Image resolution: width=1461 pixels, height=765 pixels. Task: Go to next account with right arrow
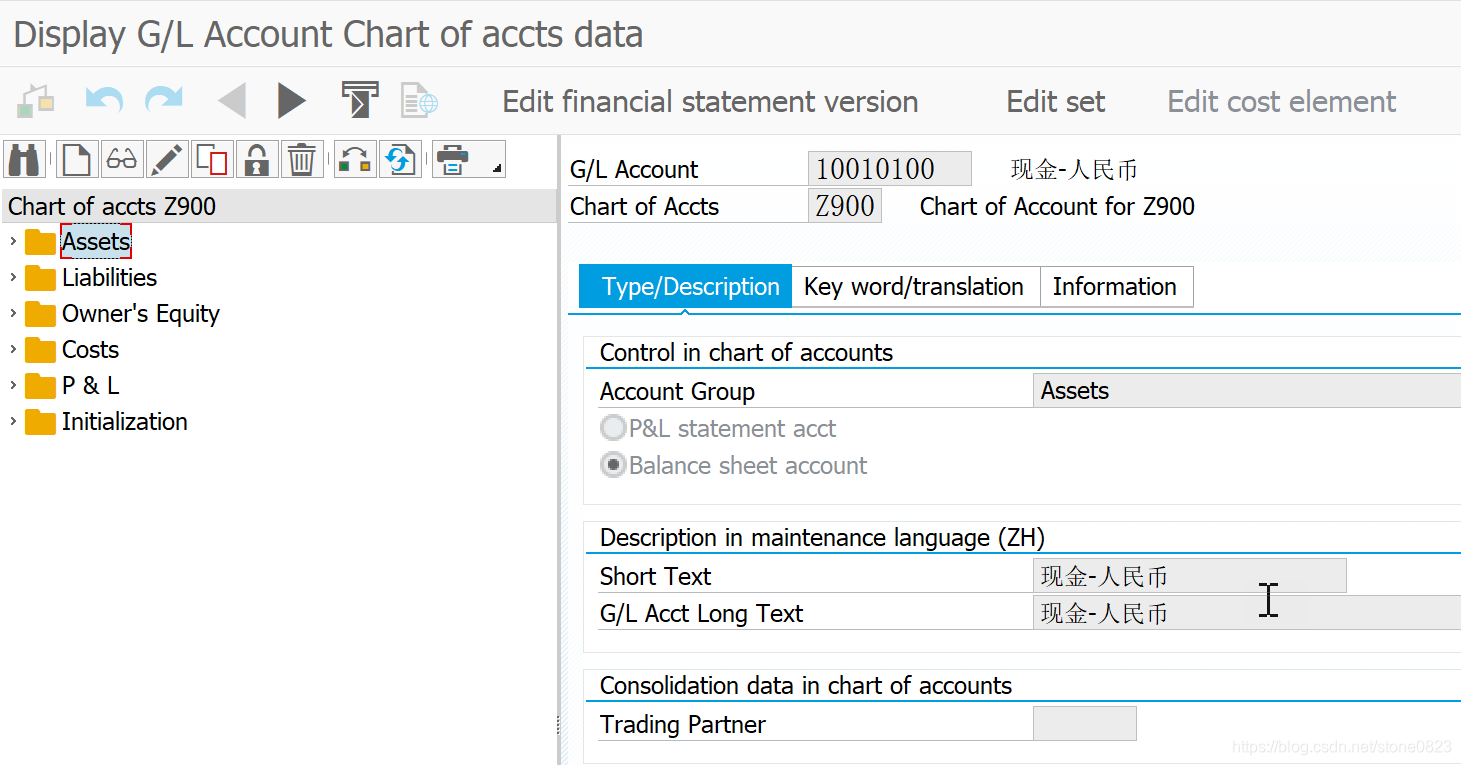click(291, 101)
